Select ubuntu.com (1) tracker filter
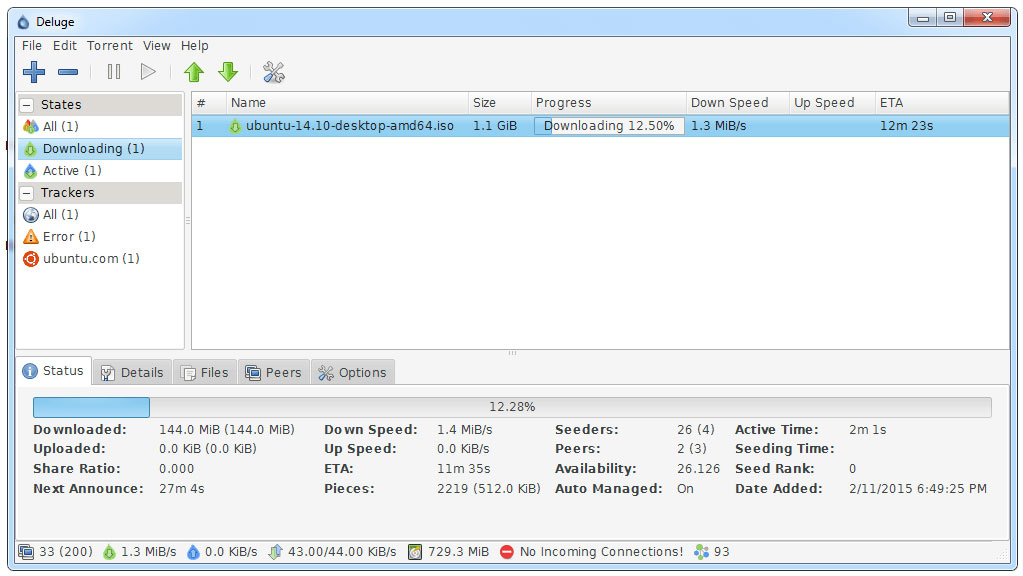The image size is (1023, 576). pos(100,259)
